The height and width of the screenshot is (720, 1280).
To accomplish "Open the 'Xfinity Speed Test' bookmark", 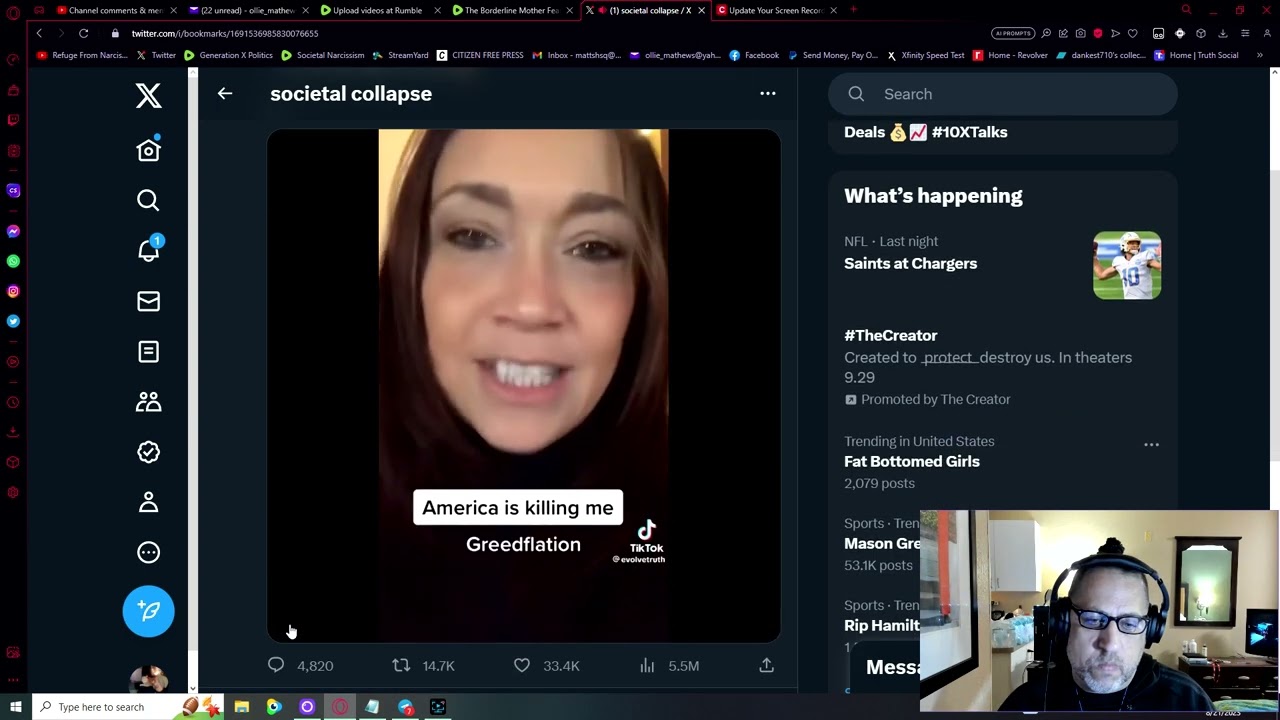I will click(x=925, y=55).
